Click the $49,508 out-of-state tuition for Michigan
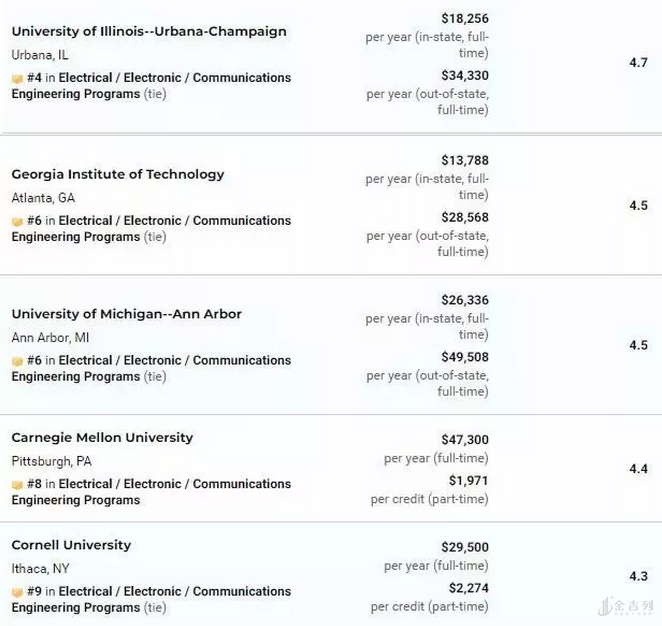This screenshot has width=662, height=626. point(465,357)
